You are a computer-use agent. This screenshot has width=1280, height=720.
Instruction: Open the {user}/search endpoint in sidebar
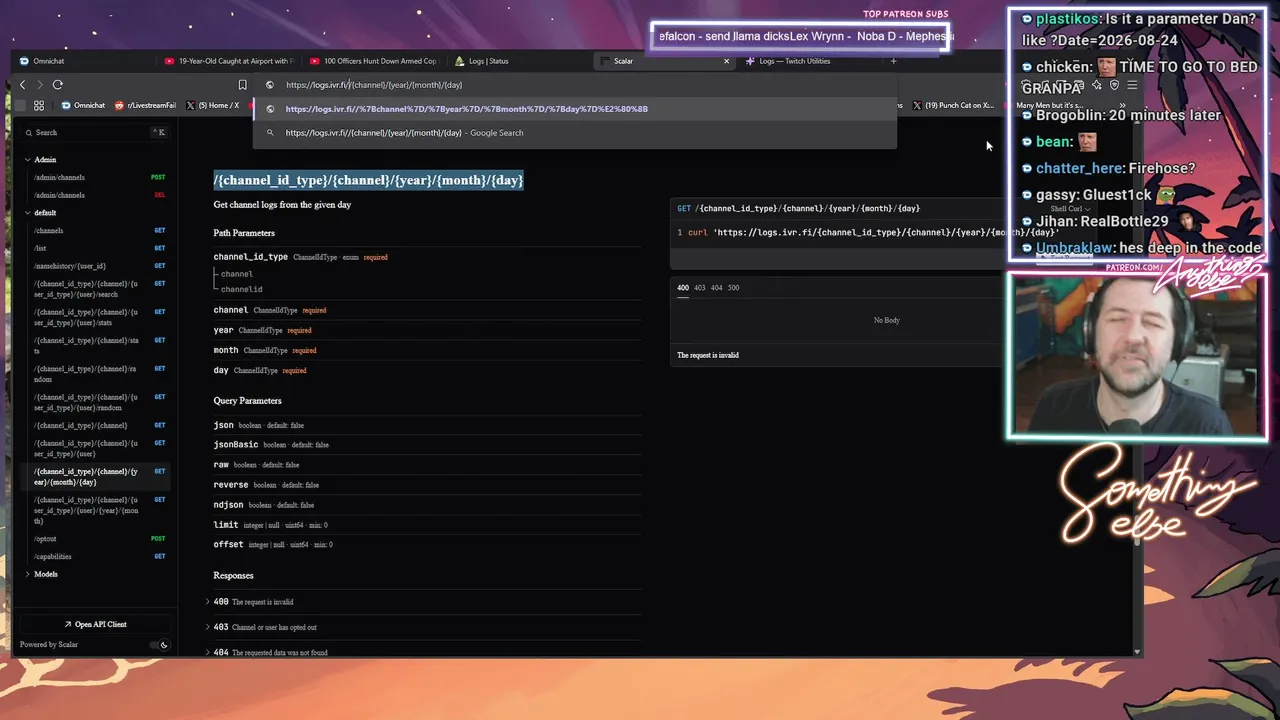click(97, 289)
